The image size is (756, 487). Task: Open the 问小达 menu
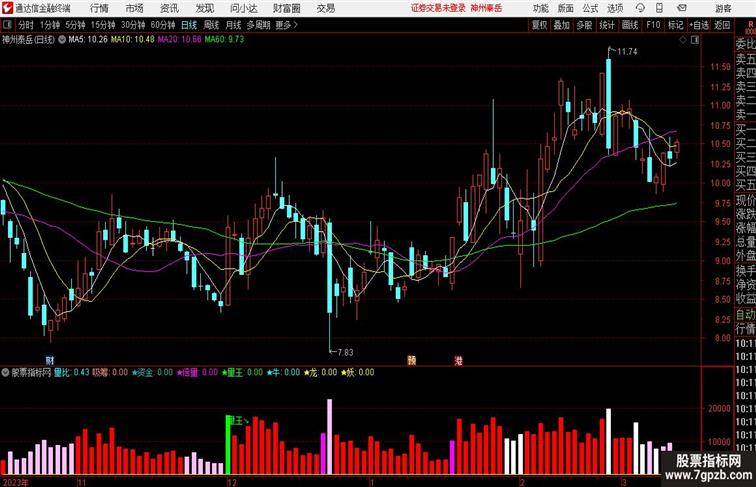tap(243, 8)
